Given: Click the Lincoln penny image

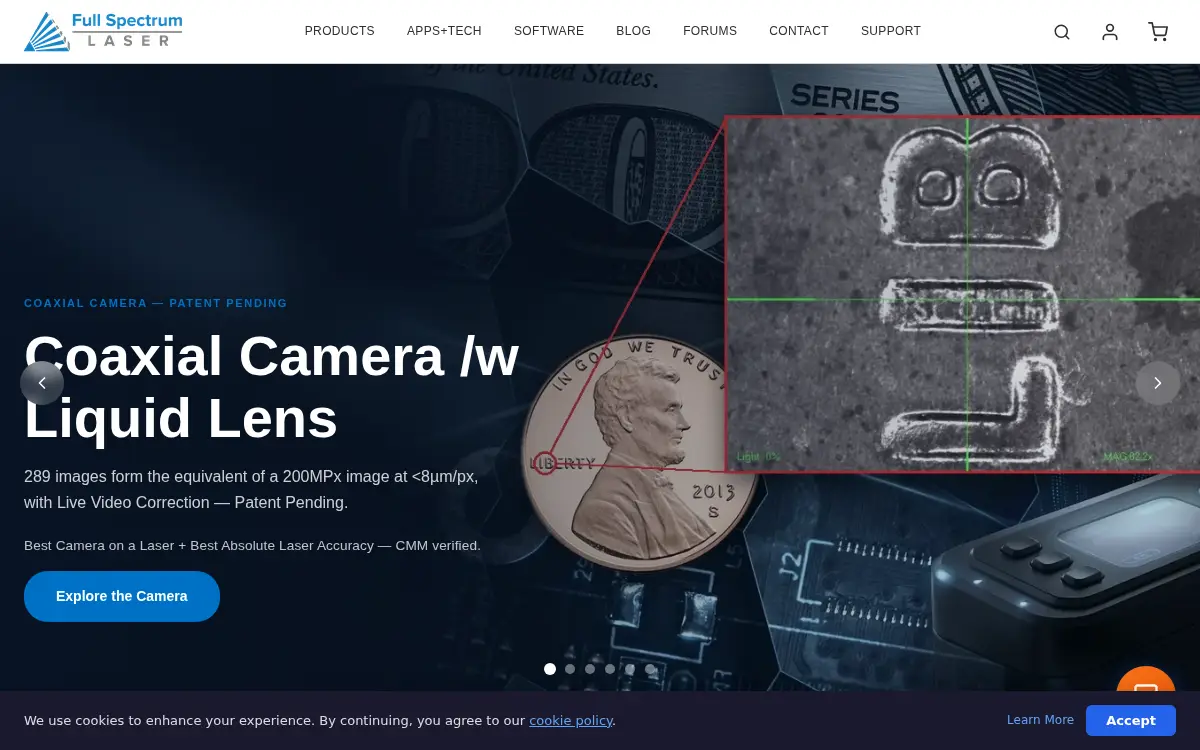Looking at the screenshot, I should coord(640,453).
